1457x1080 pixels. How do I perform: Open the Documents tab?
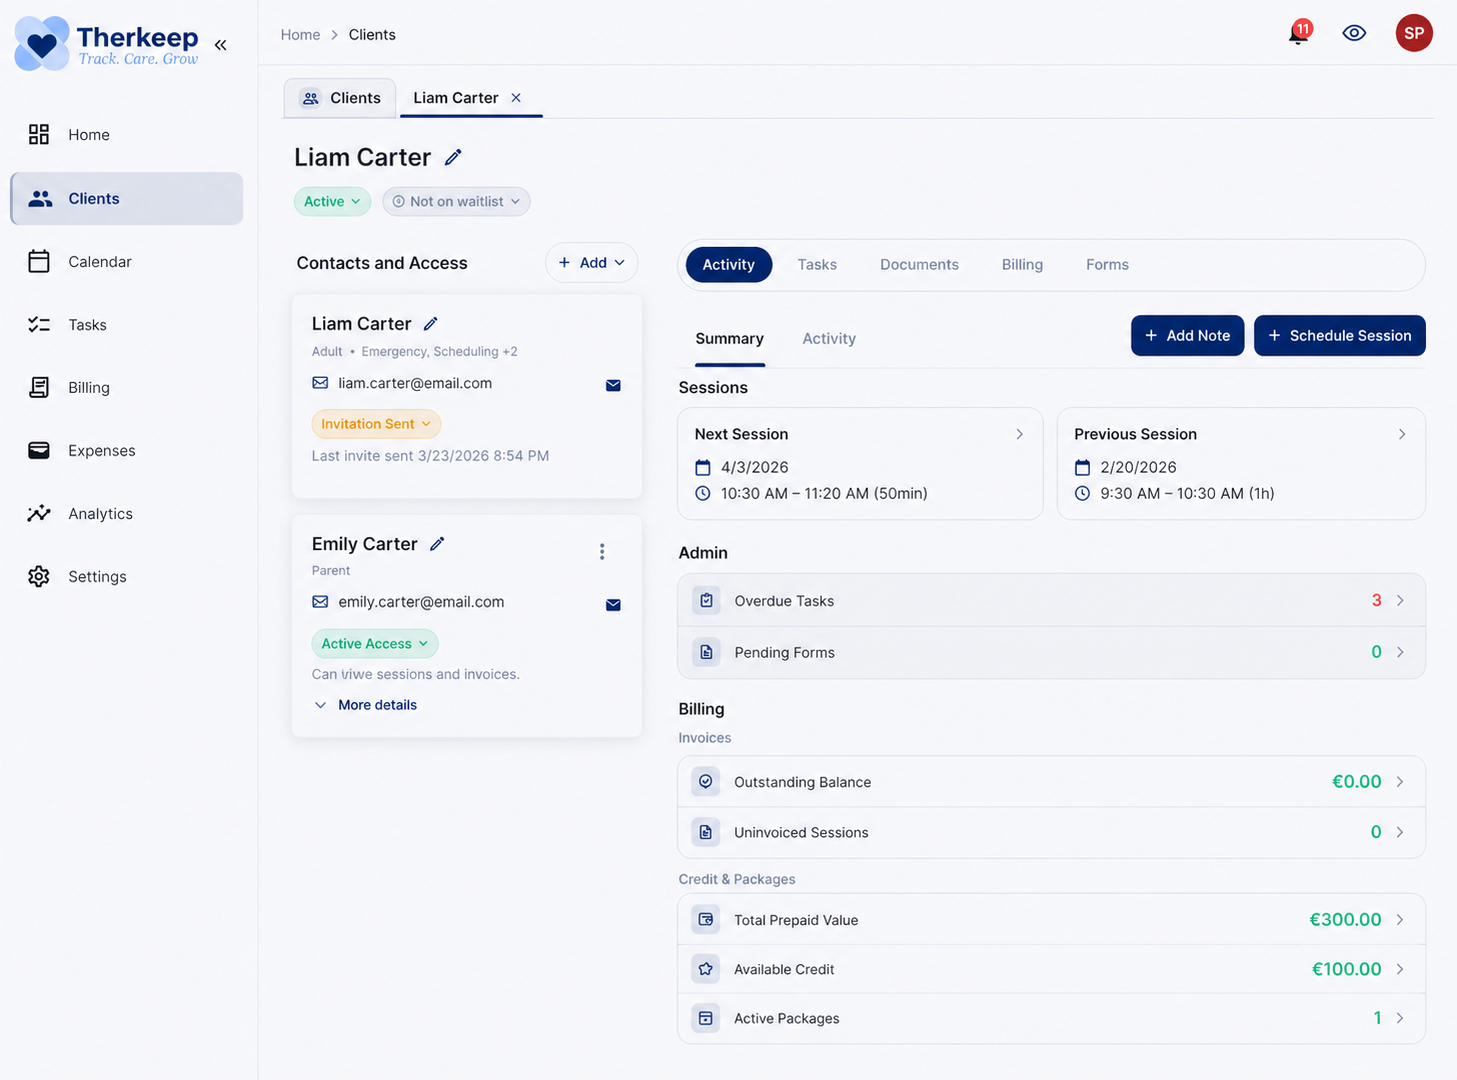[919, 264]
